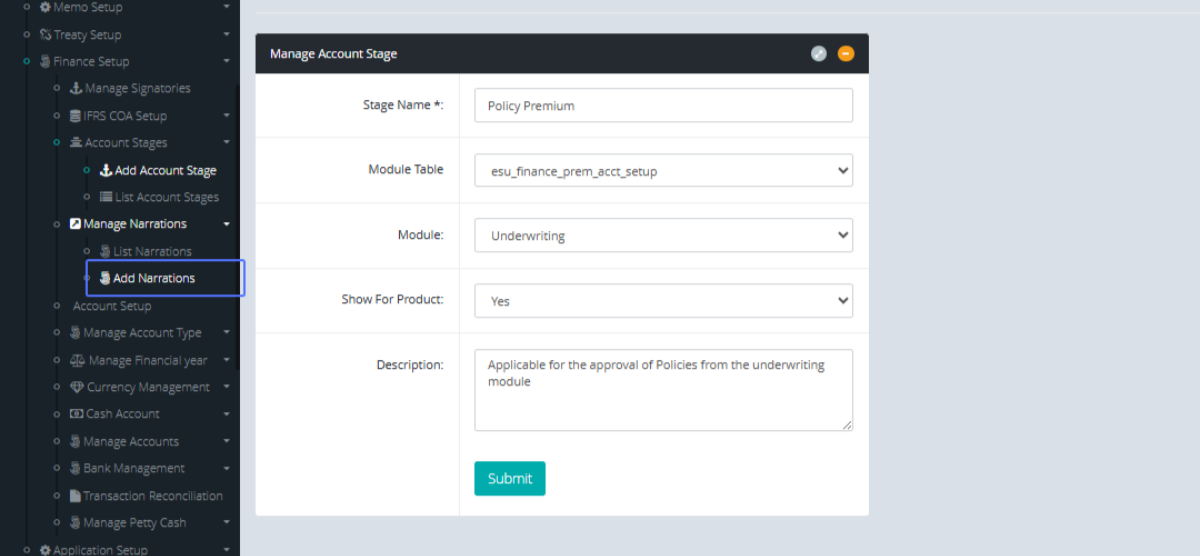
Task: Click into the Stage Name text field
Action: (663, 105)
